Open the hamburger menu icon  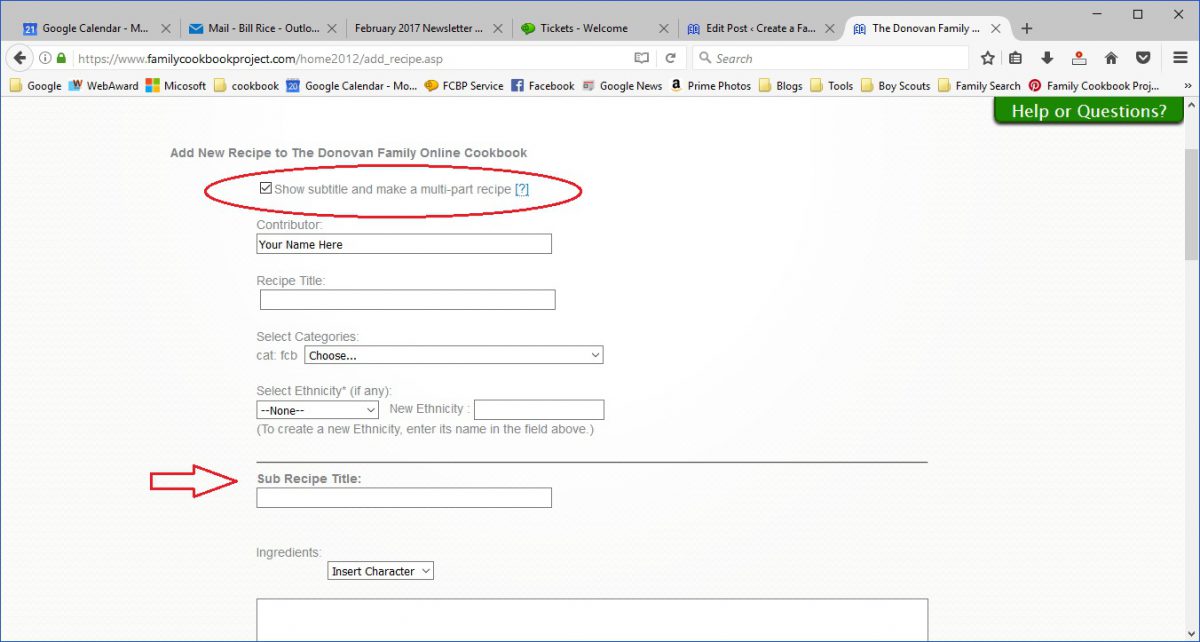tap(1180, 58)
